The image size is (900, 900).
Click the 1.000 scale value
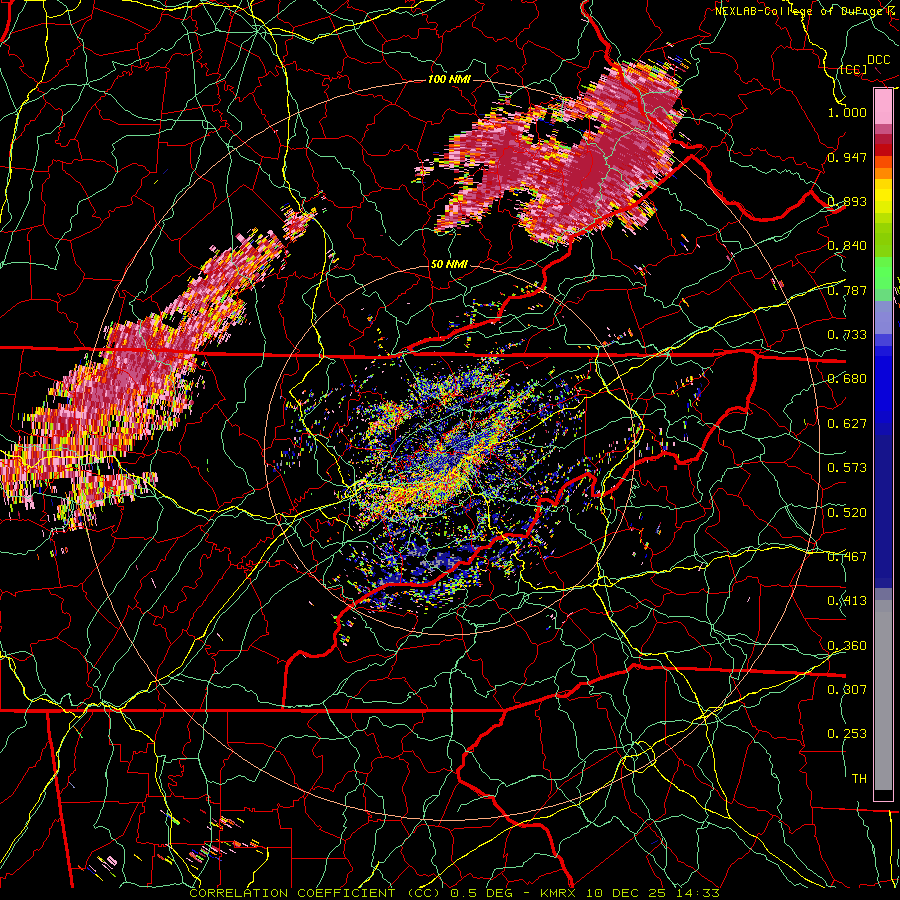tap(847, 112)
